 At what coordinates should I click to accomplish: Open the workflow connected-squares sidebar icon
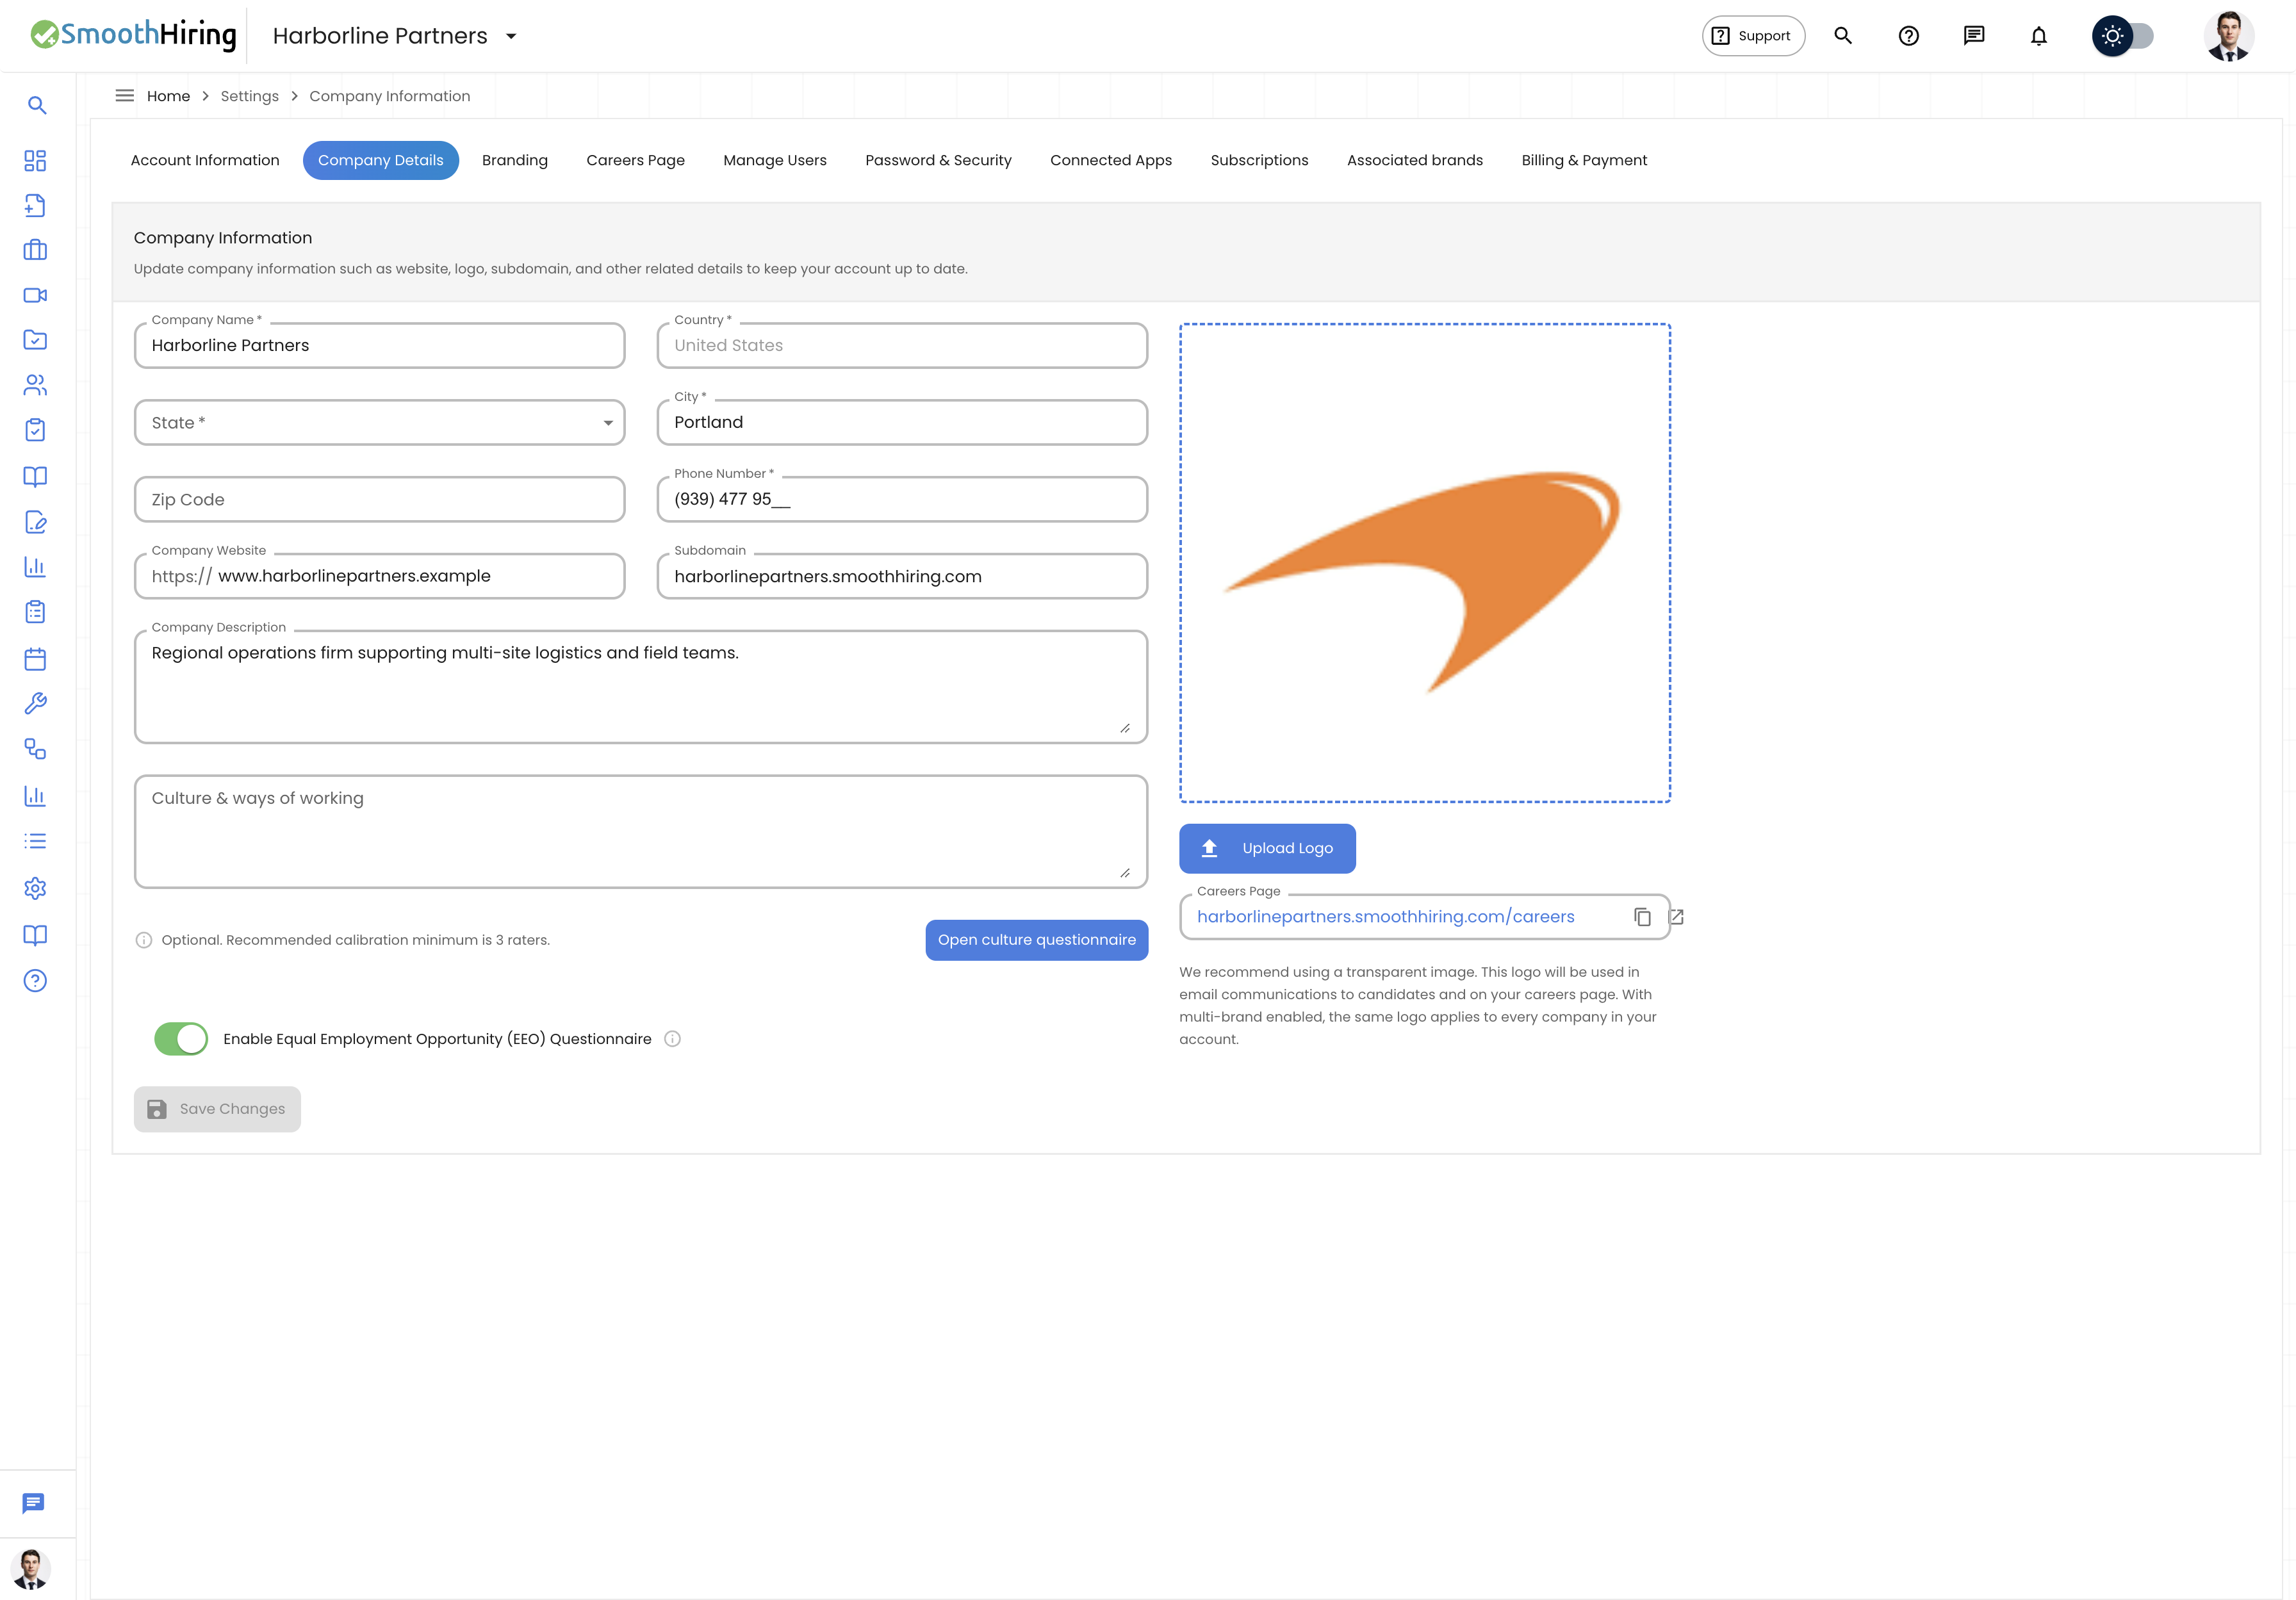(35, 749)
